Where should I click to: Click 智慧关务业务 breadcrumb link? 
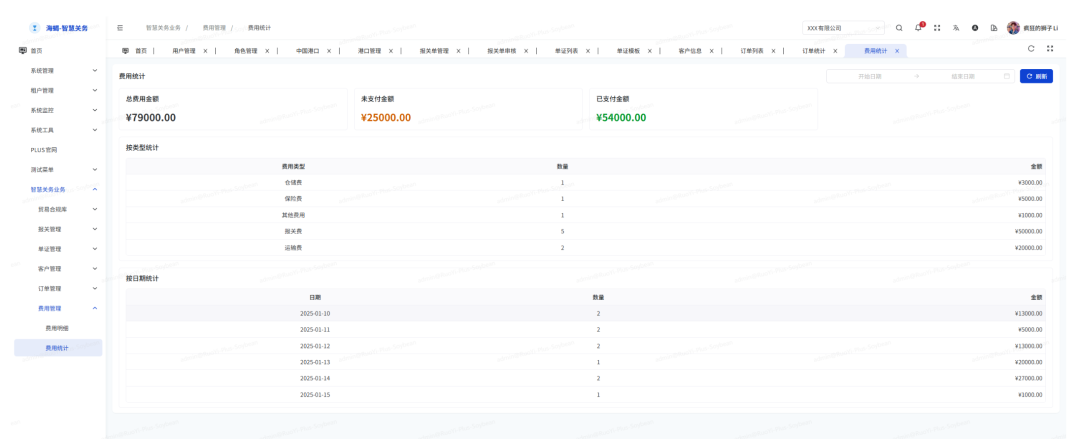point(163,28)
